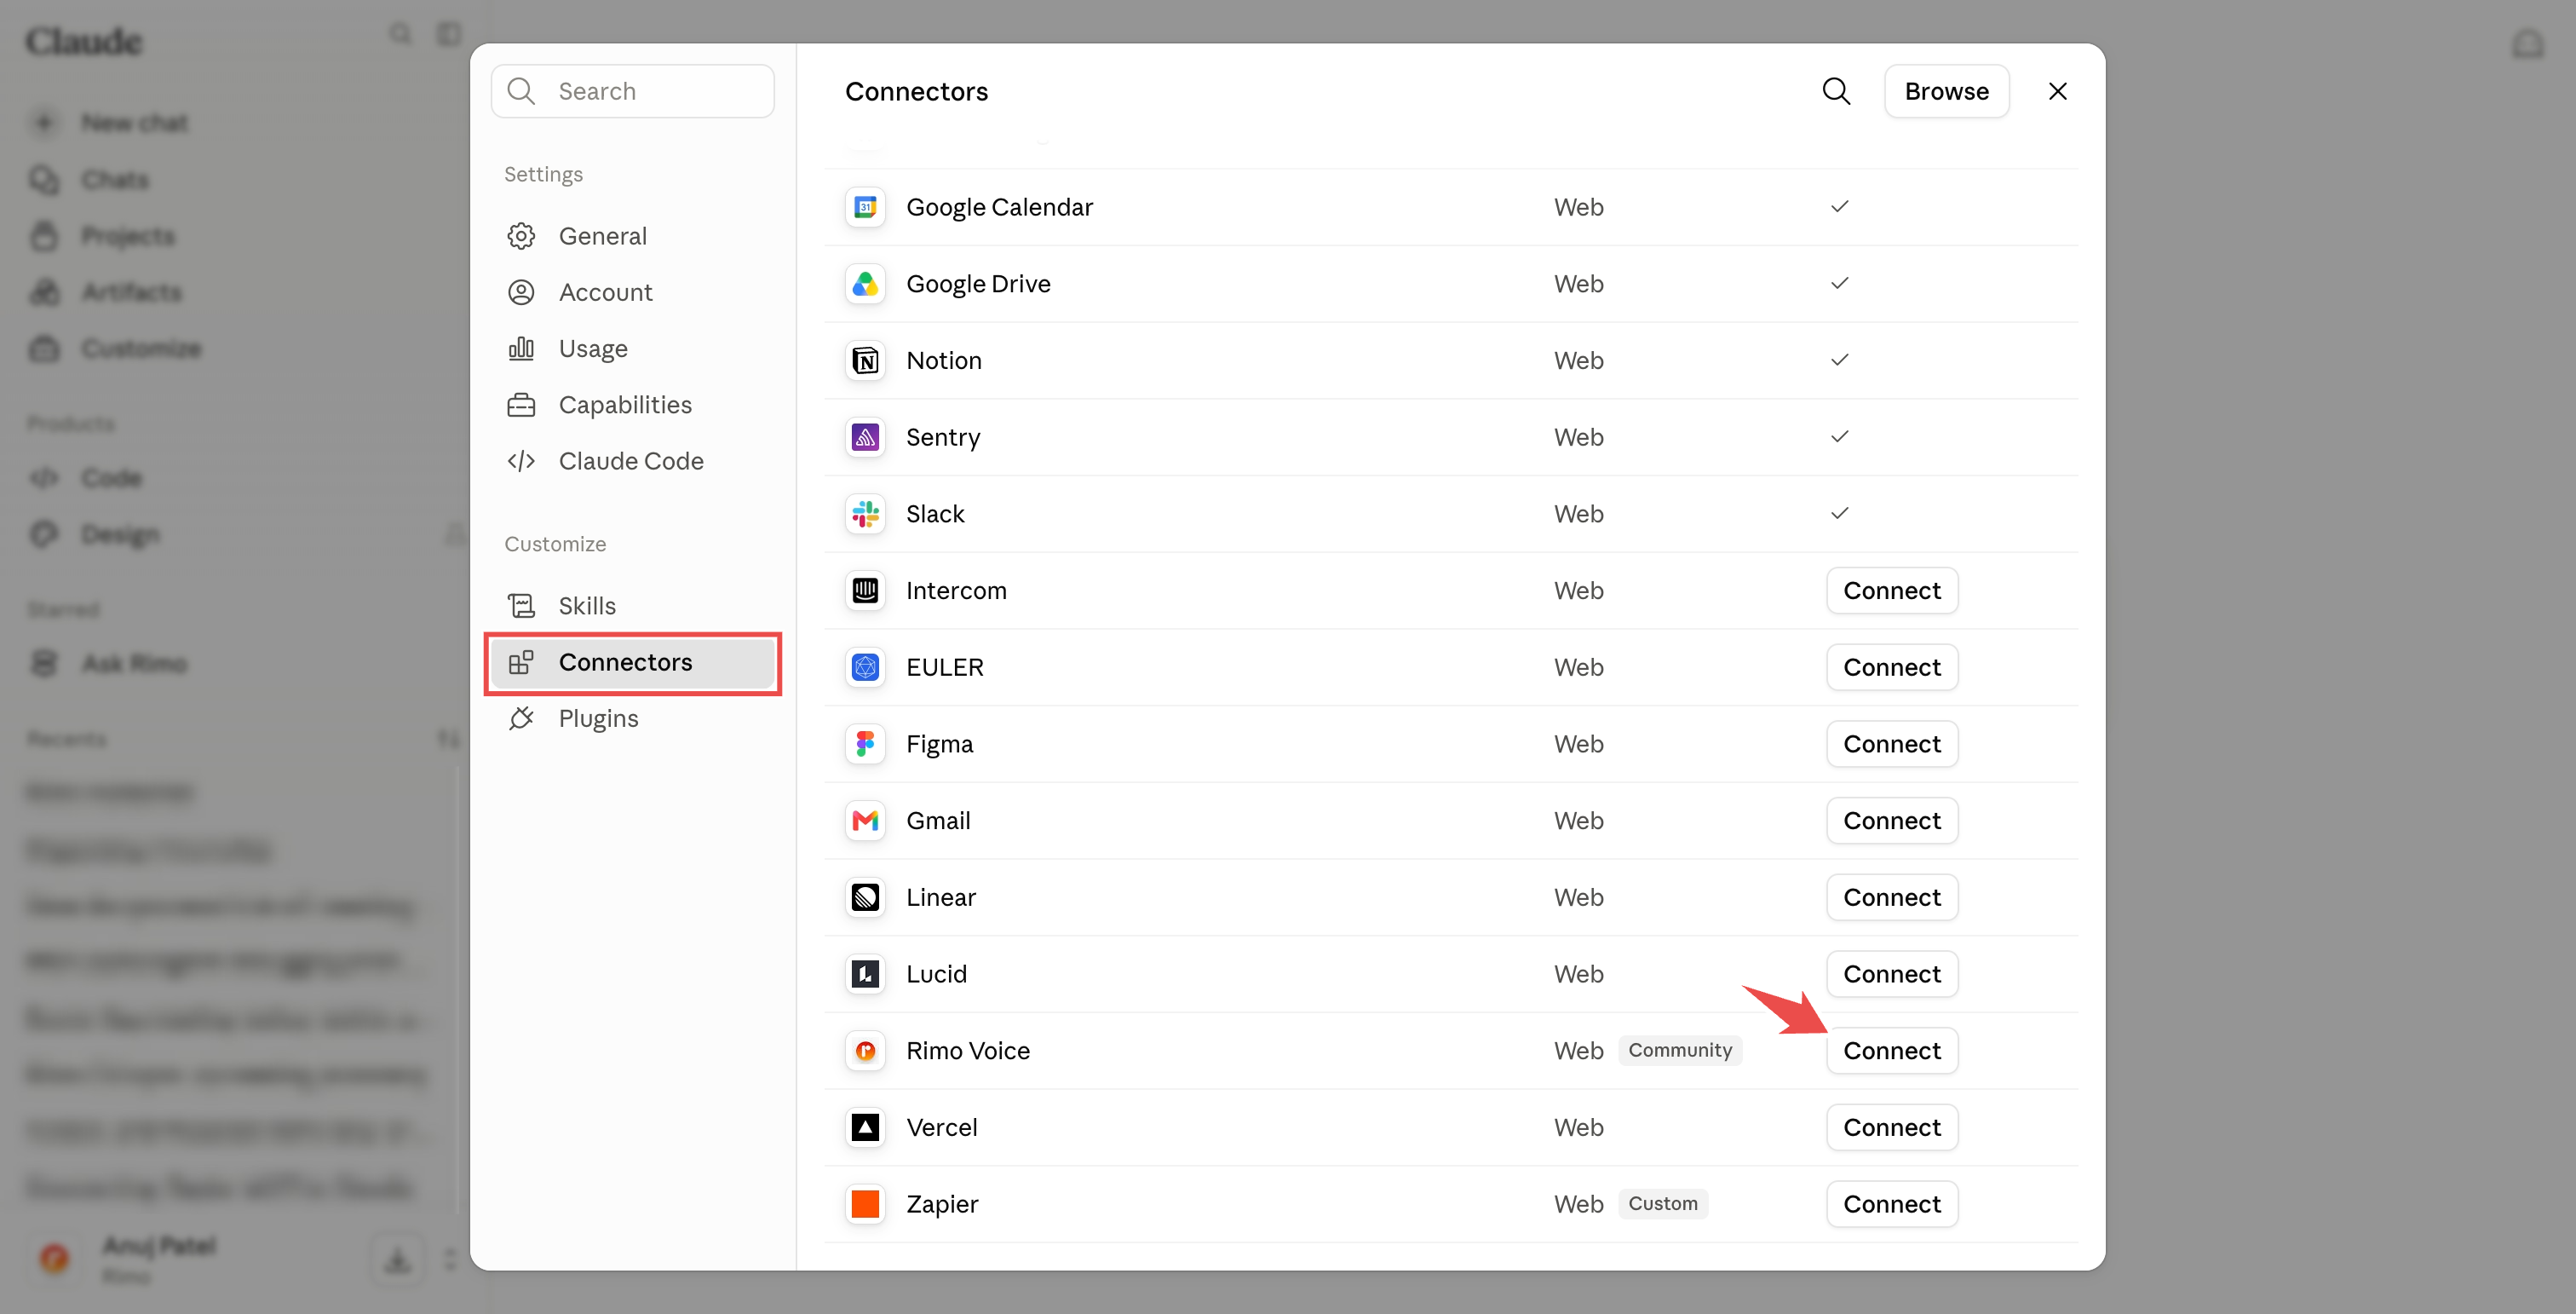Connect the Vercel connector
This screenshot has width=2576, height=1314.
1892,1127
